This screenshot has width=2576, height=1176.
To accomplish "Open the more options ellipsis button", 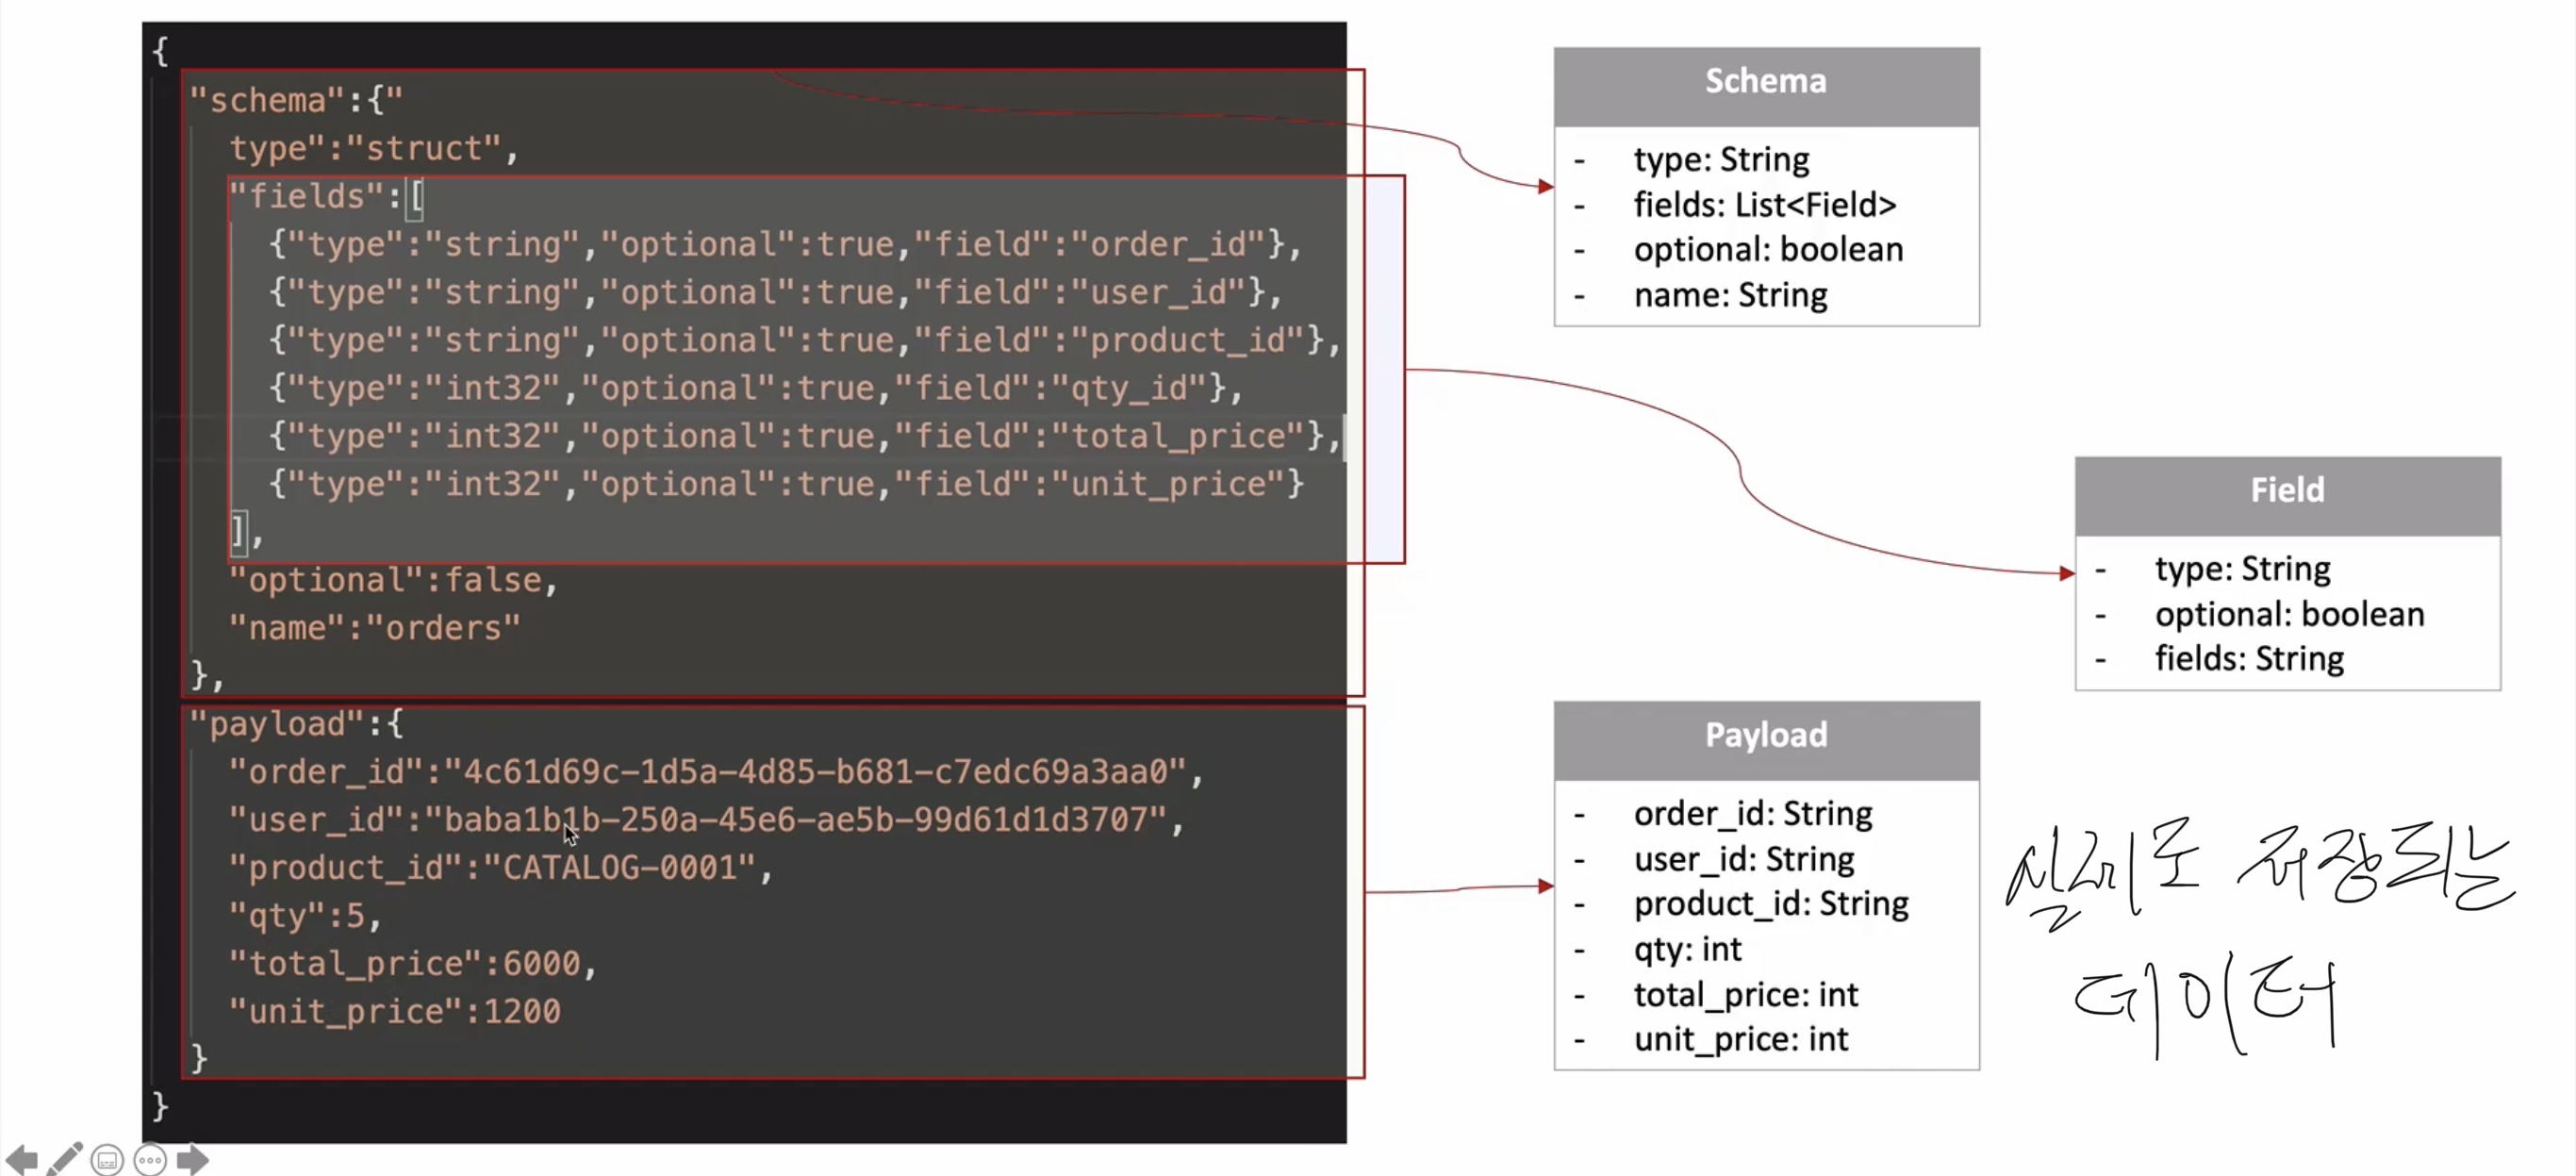I will coord(150,1160).
